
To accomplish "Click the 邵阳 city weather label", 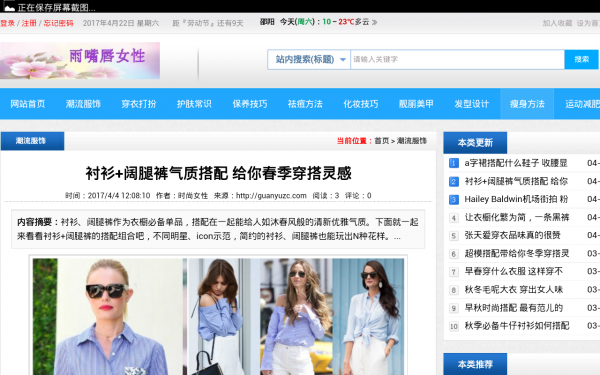I will (x=267, y=22).
